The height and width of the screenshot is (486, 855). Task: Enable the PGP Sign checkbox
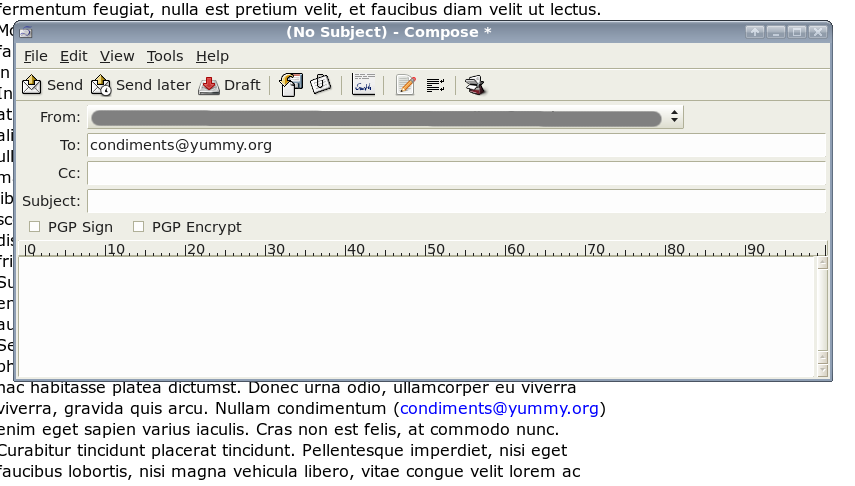35,227
